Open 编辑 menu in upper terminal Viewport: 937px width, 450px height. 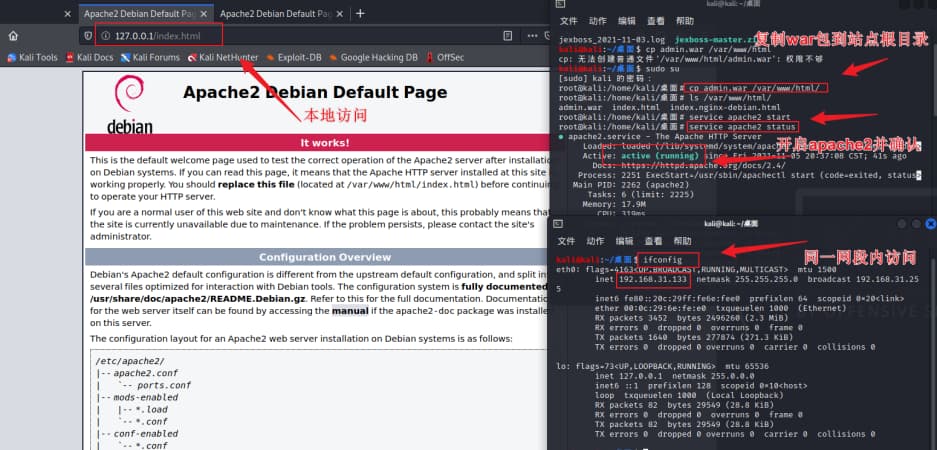627,21
